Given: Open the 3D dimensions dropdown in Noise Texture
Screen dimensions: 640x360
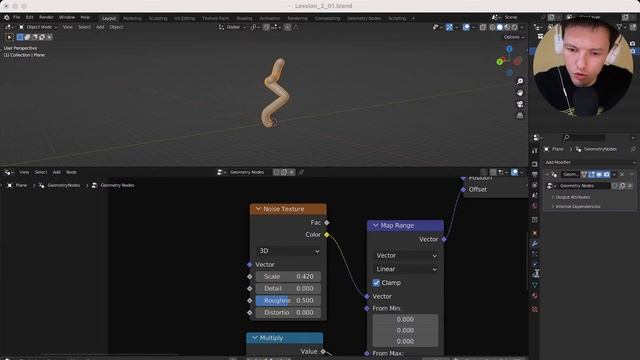Looking at the screenshot, I should point(289,251).
